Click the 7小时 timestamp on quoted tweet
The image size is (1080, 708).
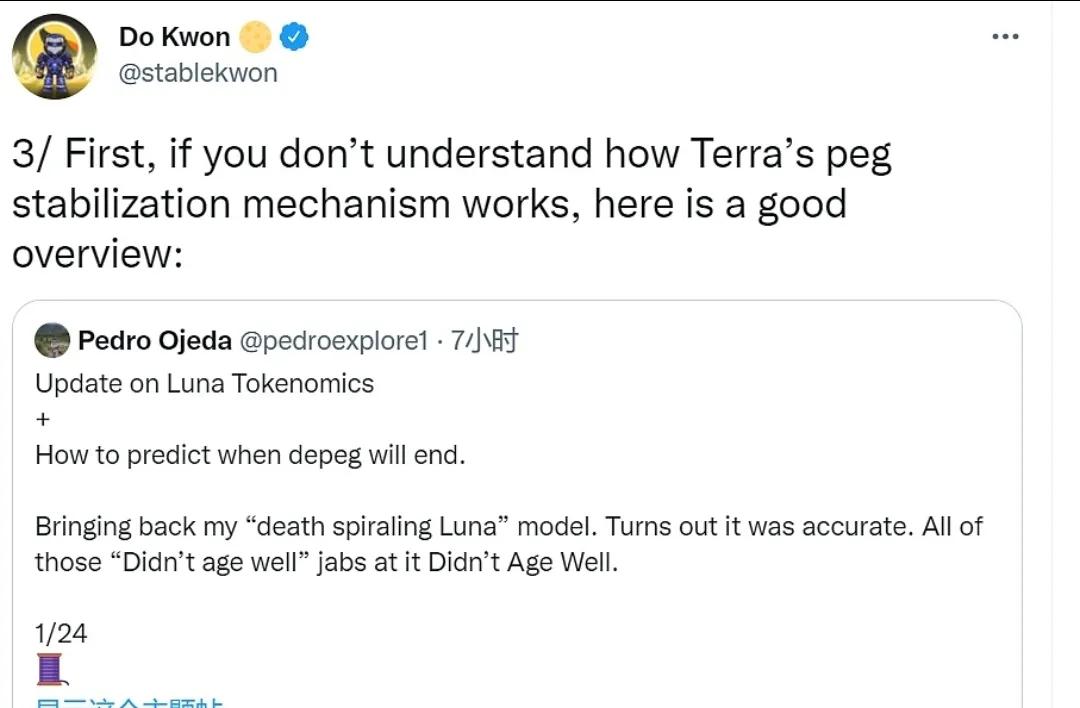pos(485,341)
